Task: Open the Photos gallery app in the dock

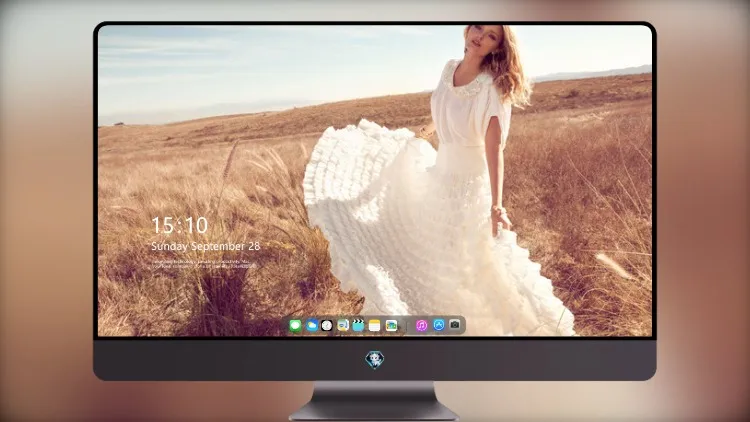Action: (x=391, y=326)
